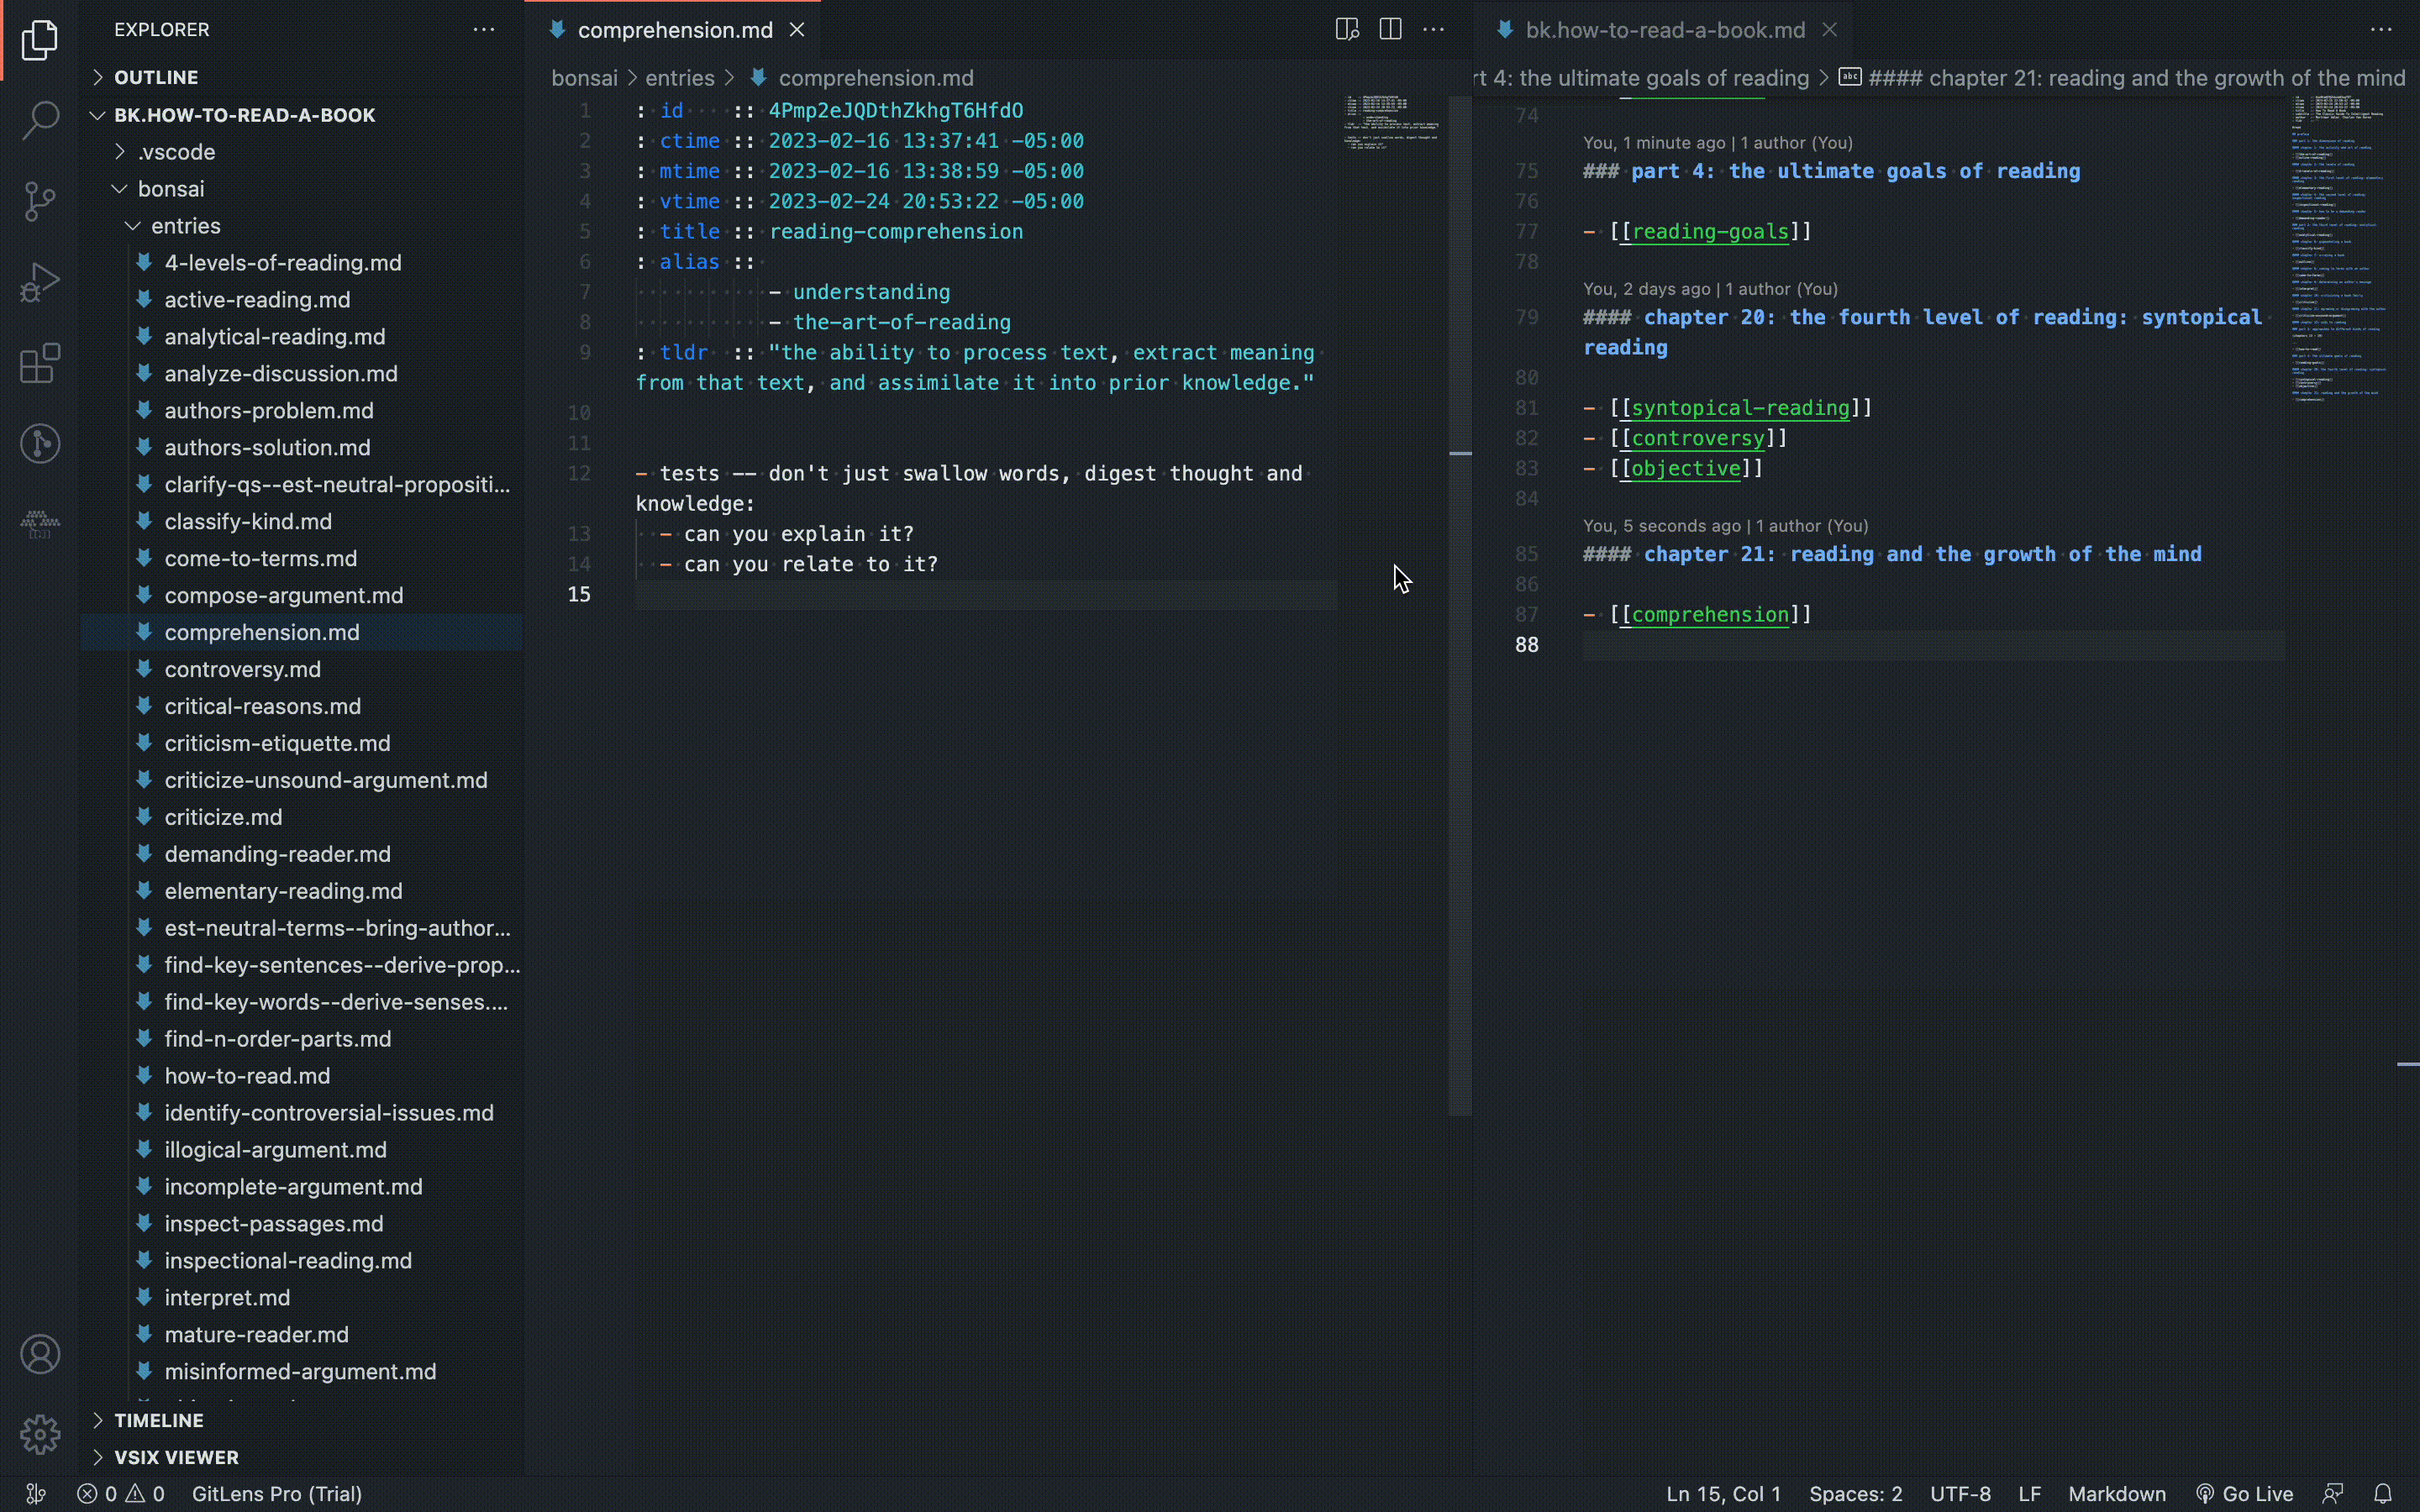Open Explorer views and more actions menu
Viewport: 2420px width, 1512px height.
pos(484,29)
